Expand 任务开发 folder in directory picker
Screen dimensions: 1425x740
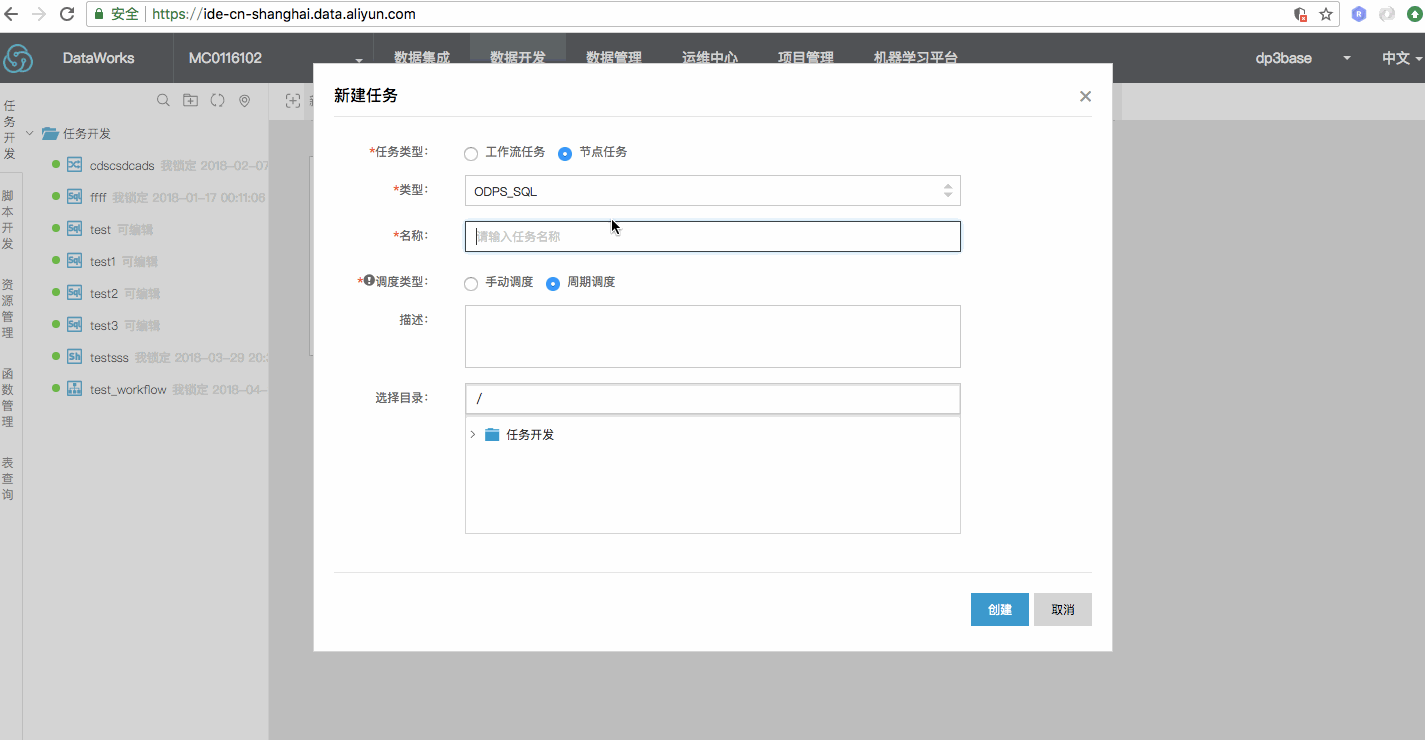pyautogui.click(x=473, y=435)
